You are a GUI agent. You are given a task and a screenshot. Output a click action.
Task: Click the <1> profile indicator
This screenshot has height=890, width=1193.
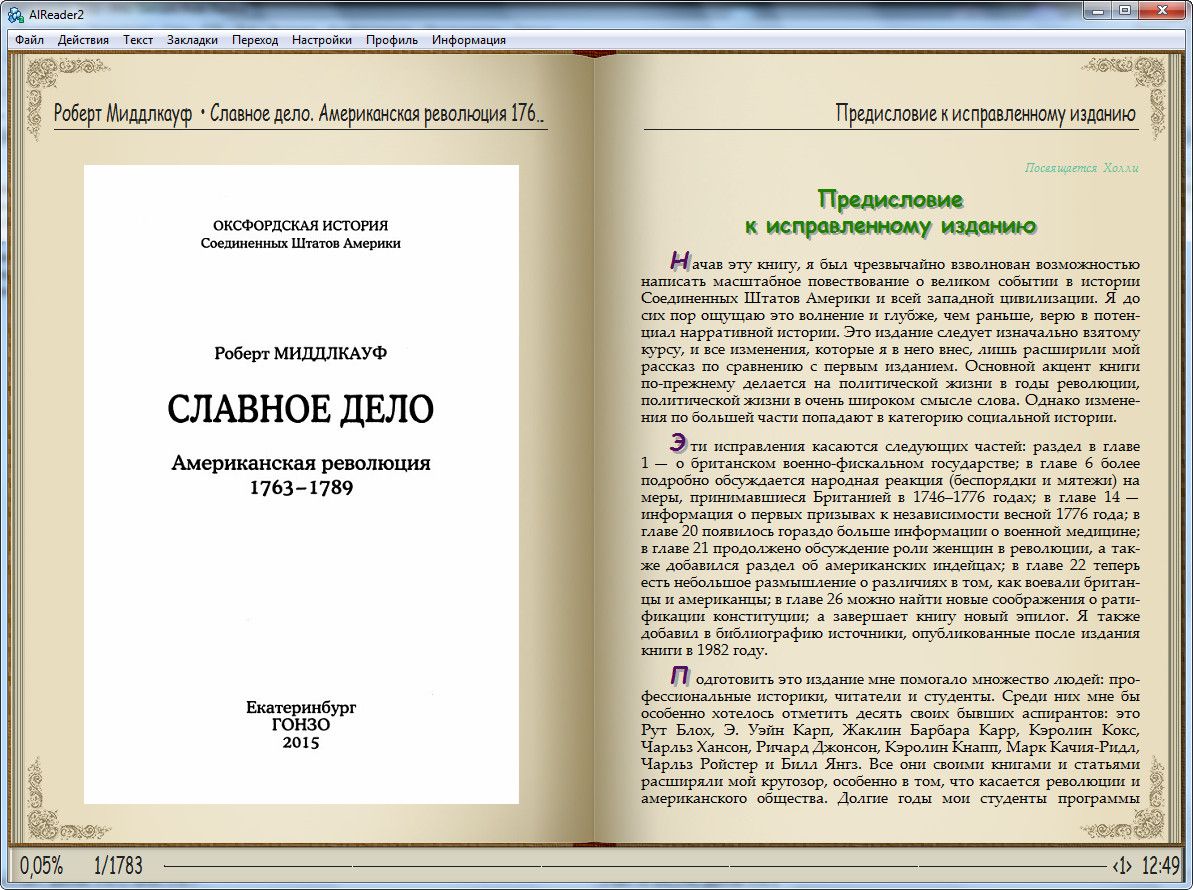pos(1121,866)
